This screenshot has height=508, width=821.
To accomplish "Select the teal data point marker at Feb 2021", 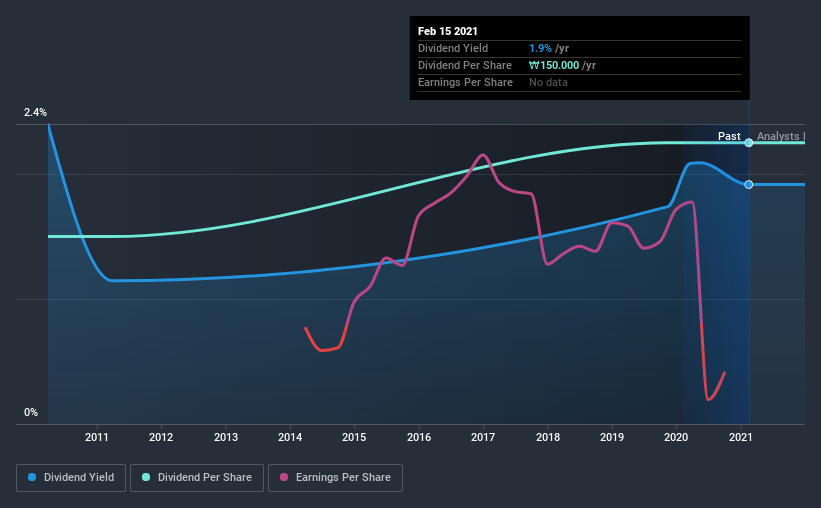I will coord(749,142).
